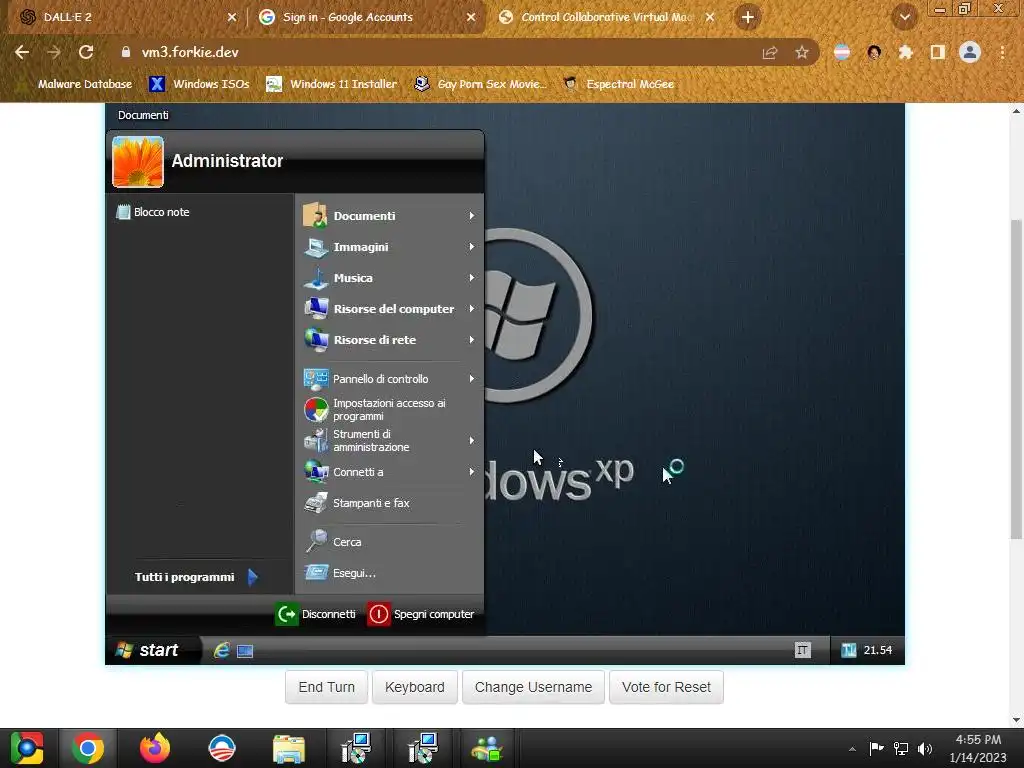Open Connetti a icon
The height and width of the screenshot is (768, 1024).
coord(315,472)
